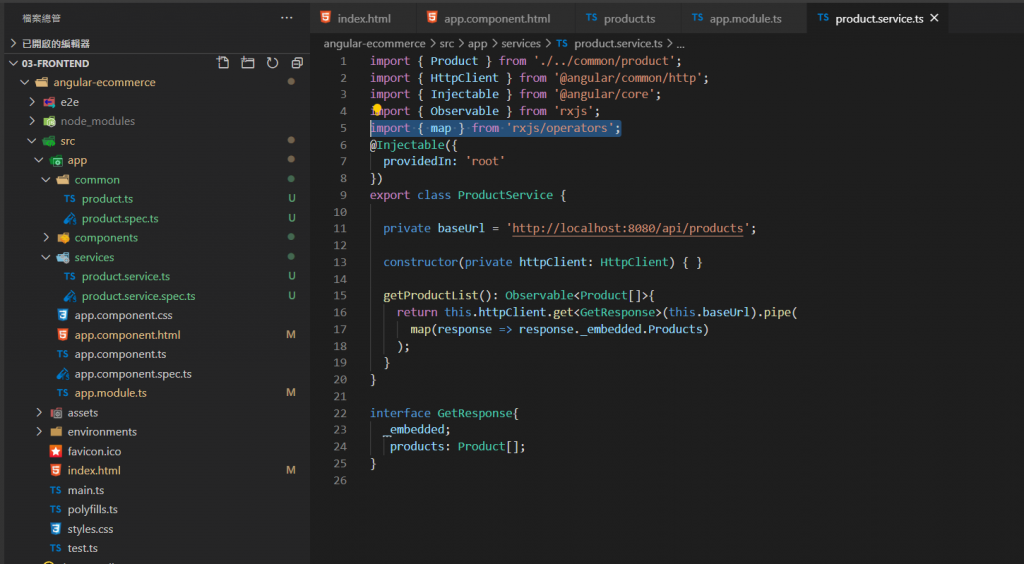Open the explorer more actions ellipsis
This screenshot has height=564, width=1024.
coord(287,18)
